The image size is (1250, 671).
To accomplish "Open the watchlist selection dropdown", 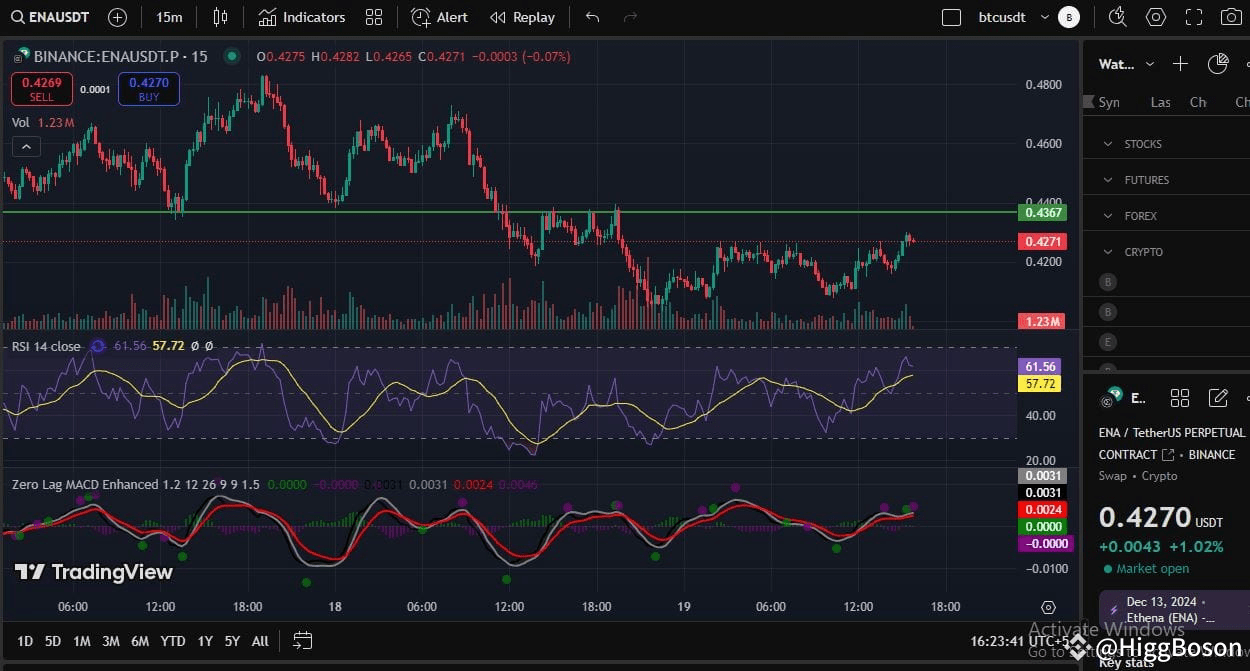I will (1149, 64).
